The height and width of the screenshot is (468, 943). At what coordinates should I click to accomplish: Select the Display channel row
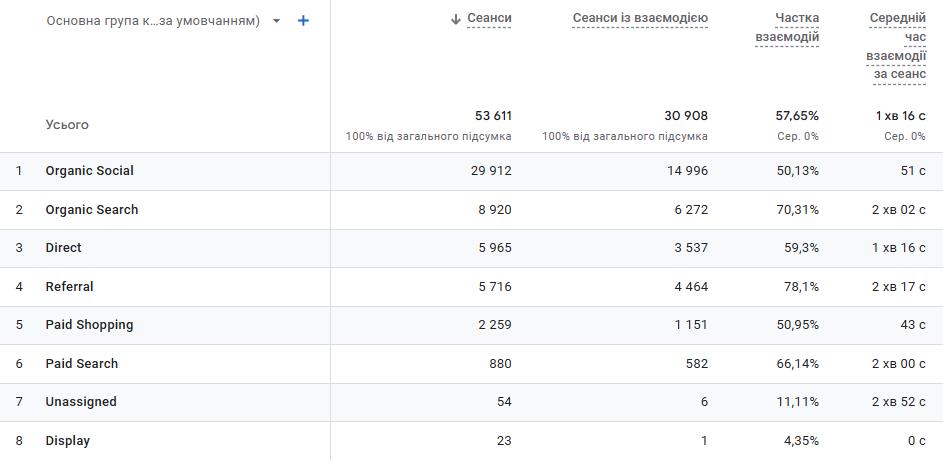(x=67, y=441)
